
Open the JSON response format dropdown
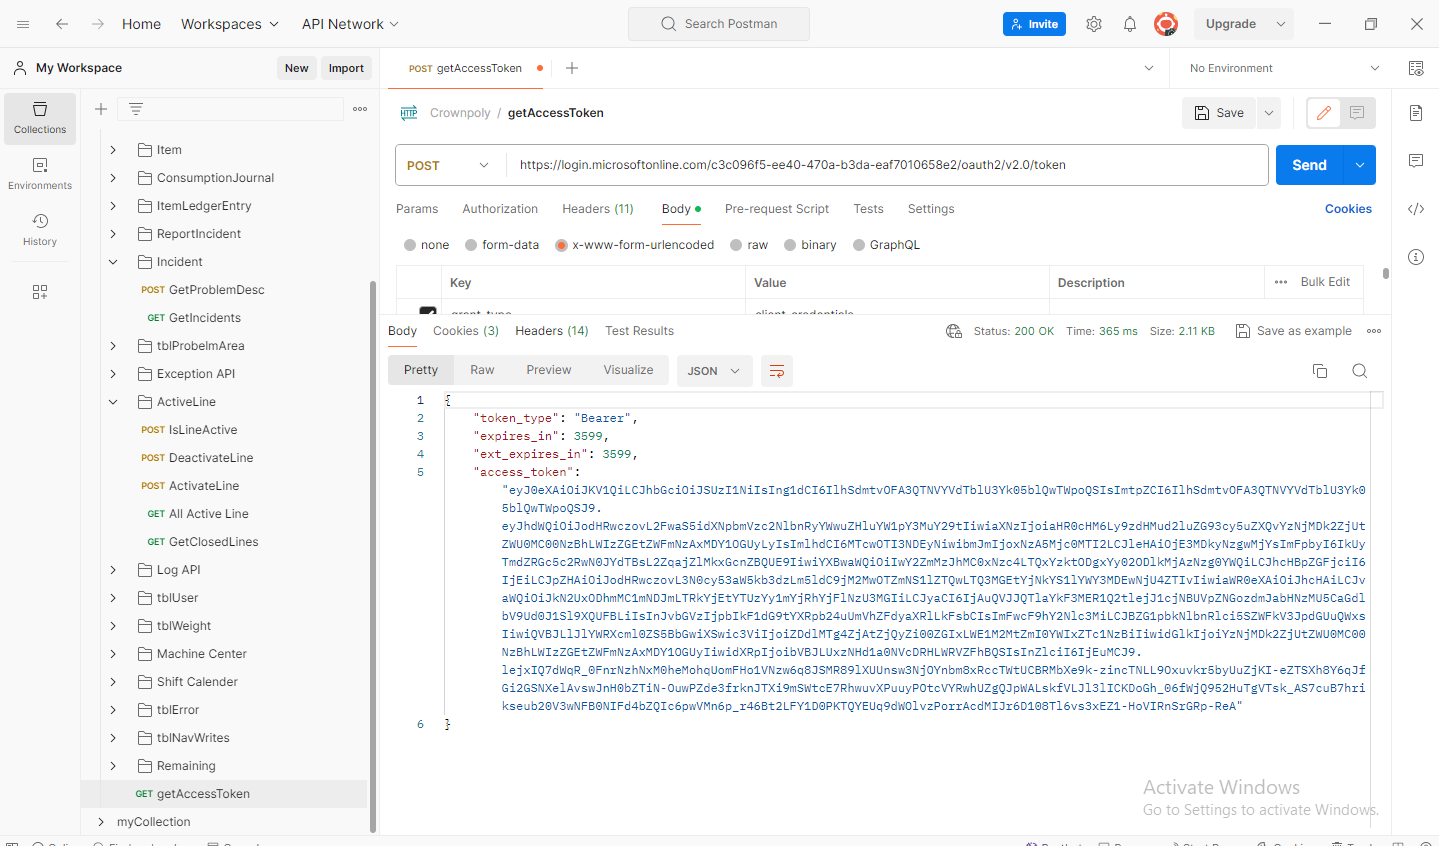tap(714, 370)
